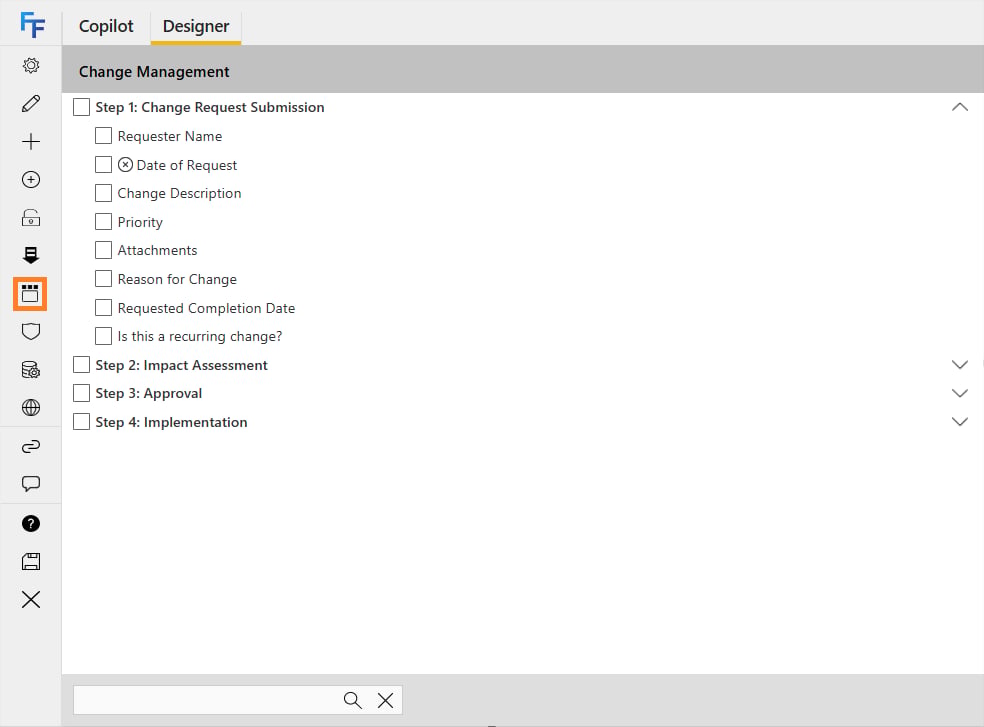
Task: Expand Step 4 Implementation chevron
Action: (x=960, y=421)
